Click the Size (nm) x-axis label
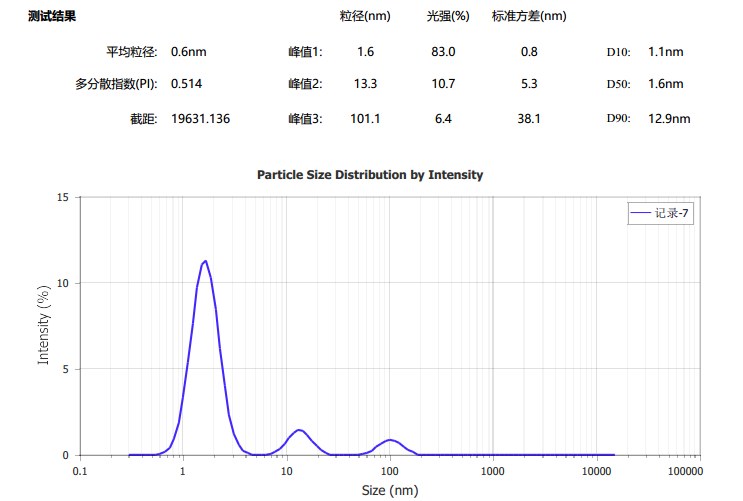 click(x=390, y=490)
